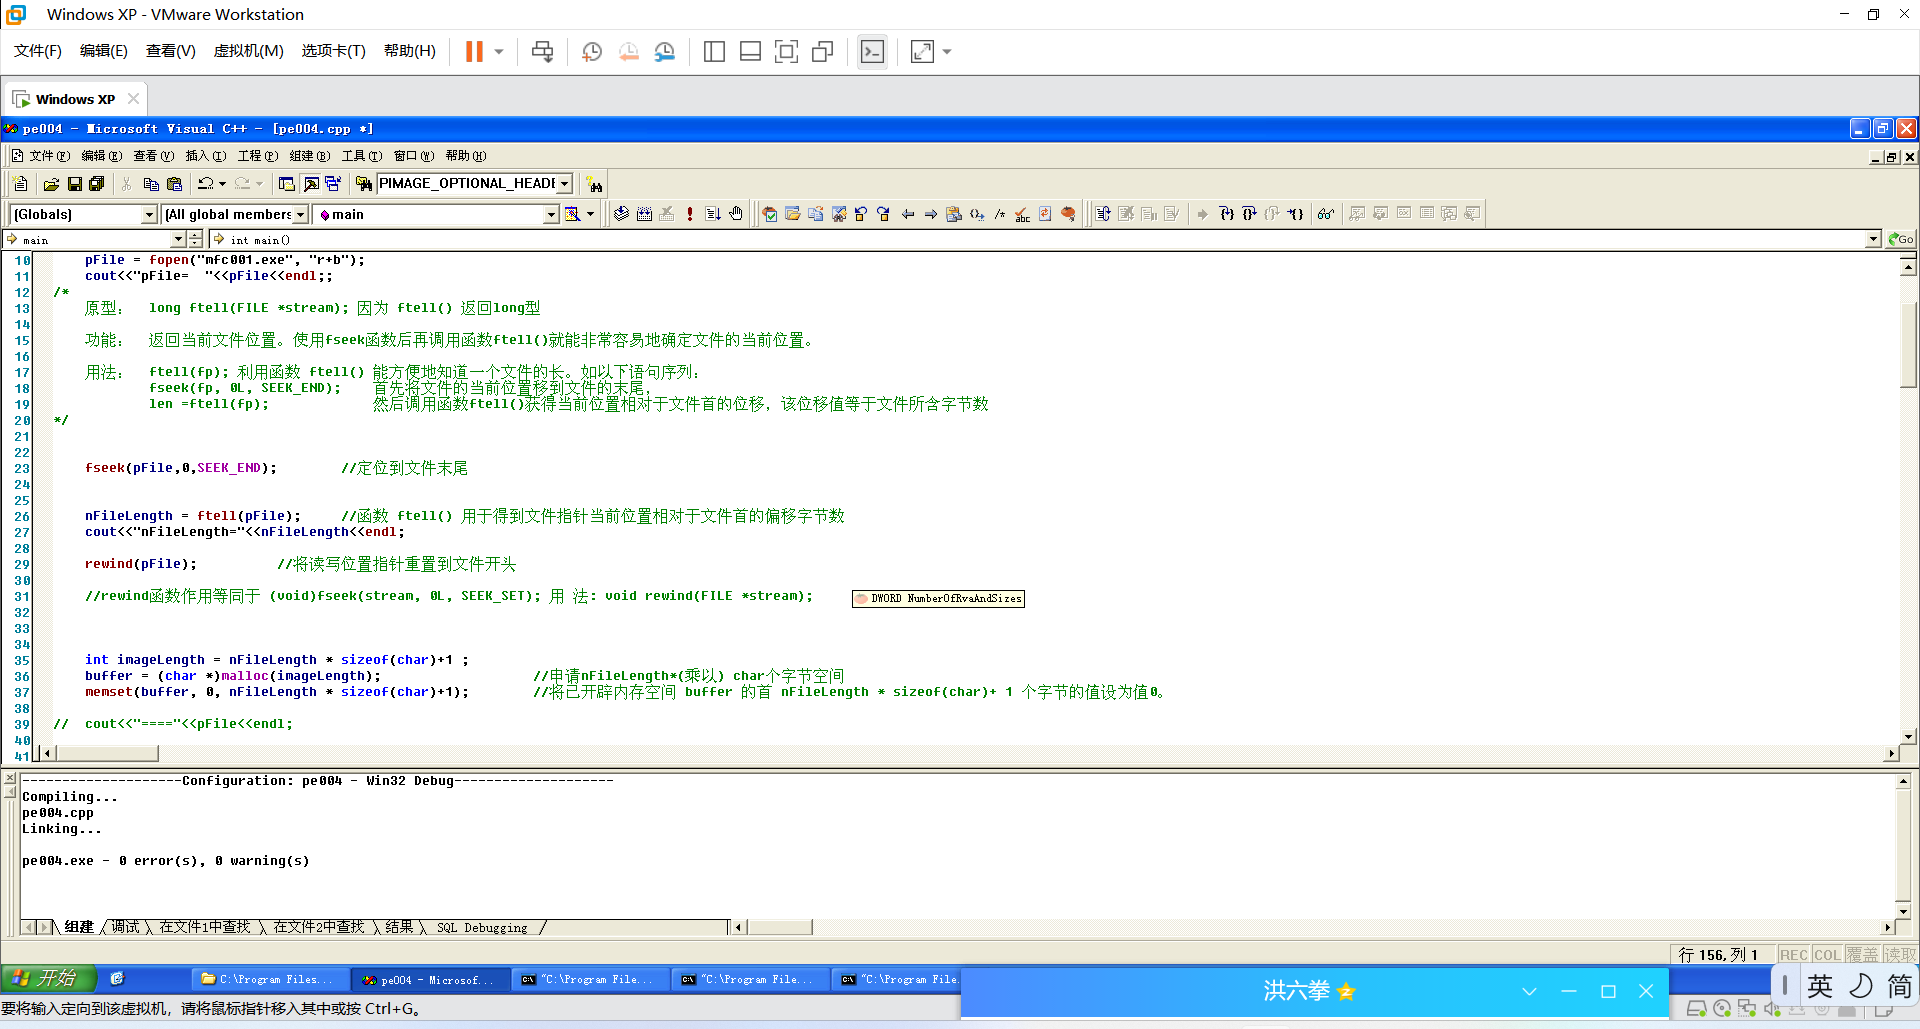Toggle VMware thumbnail bar view icon
Image resolution: width=1920 pixels, height=1029 pixels.
[750, 51]
